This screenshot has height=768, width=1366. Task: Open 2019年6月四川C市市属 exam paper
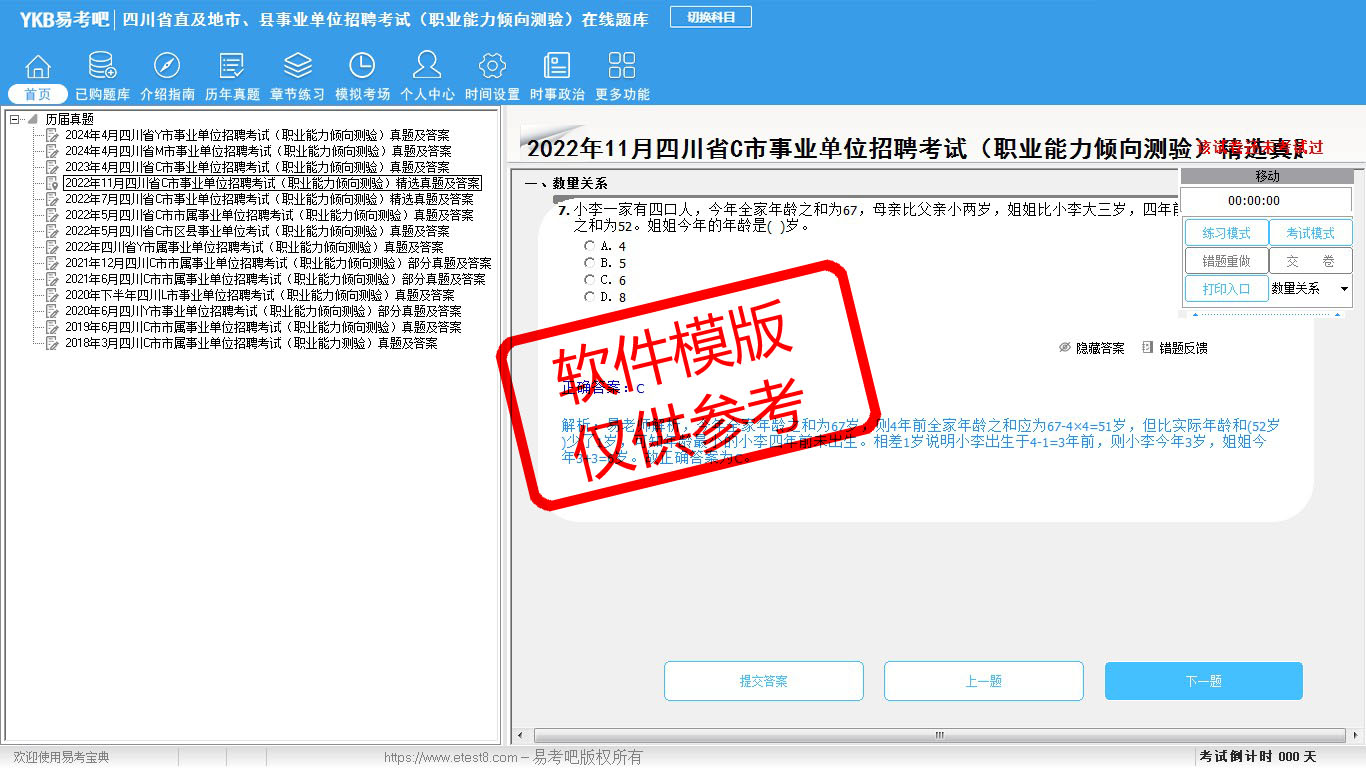coord(263,327)
